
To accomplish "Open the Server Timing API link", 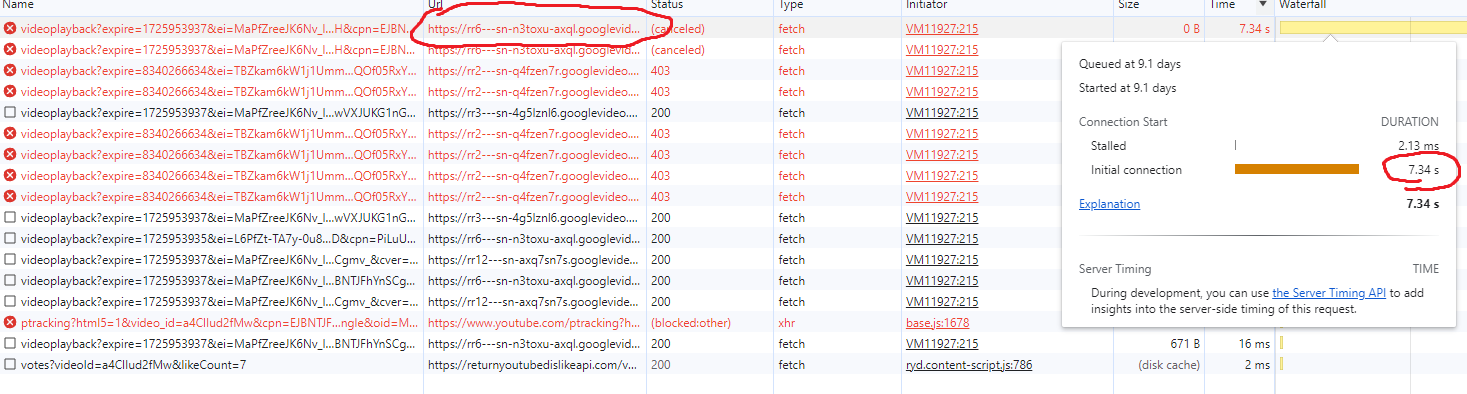I will 1329,293.
